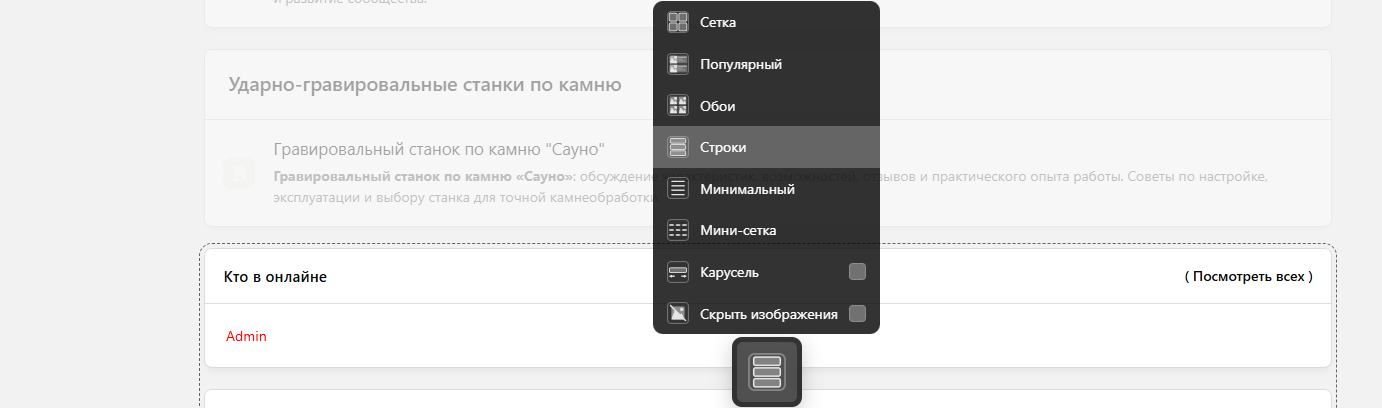Click the Мини-сетка layout icon
The width and height of the screenshot is (1382, 408).
click(x=678, y=230)
